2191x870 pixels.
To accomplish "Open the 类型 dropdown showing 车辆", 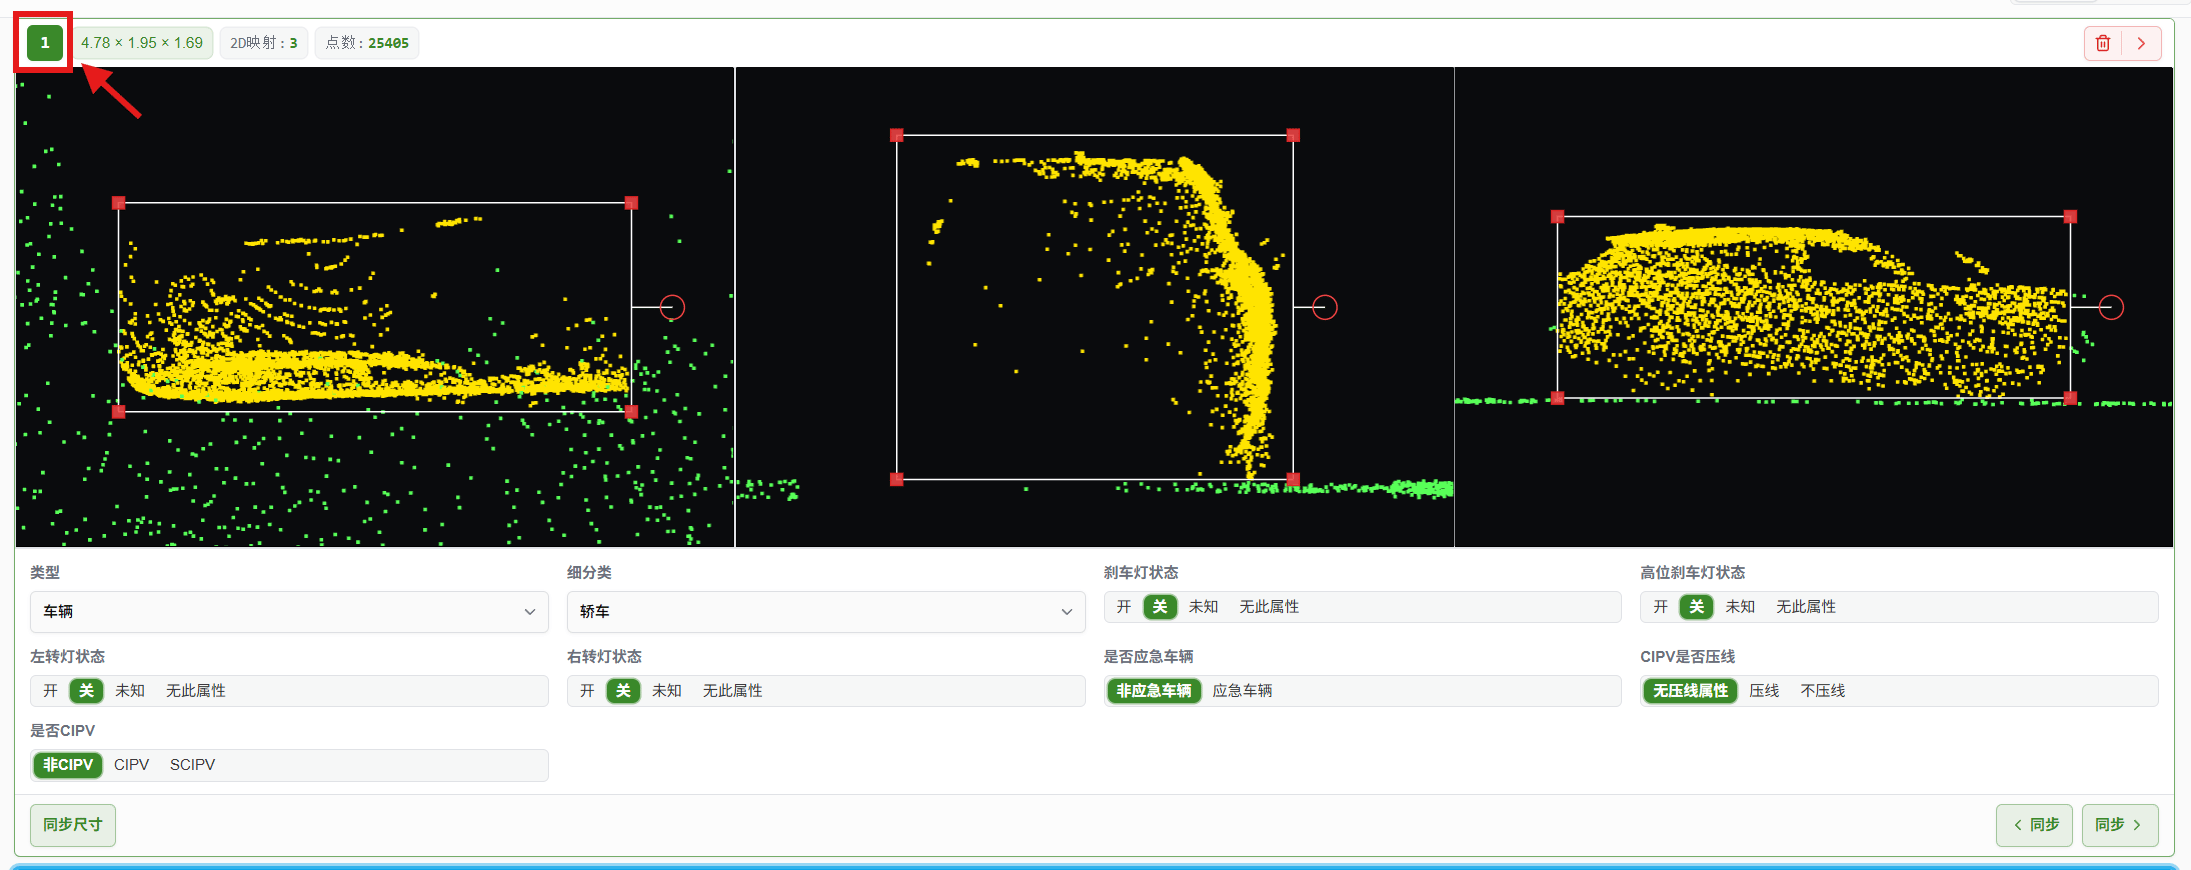I will click(x=289, y=611).
